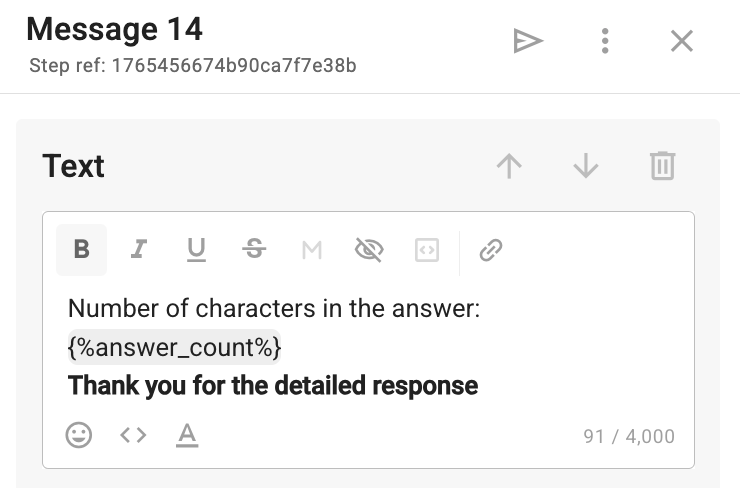Screen dimensions: 740x488
Task: Send Message 14 with paper plane icon
Action: pos(527,40)
